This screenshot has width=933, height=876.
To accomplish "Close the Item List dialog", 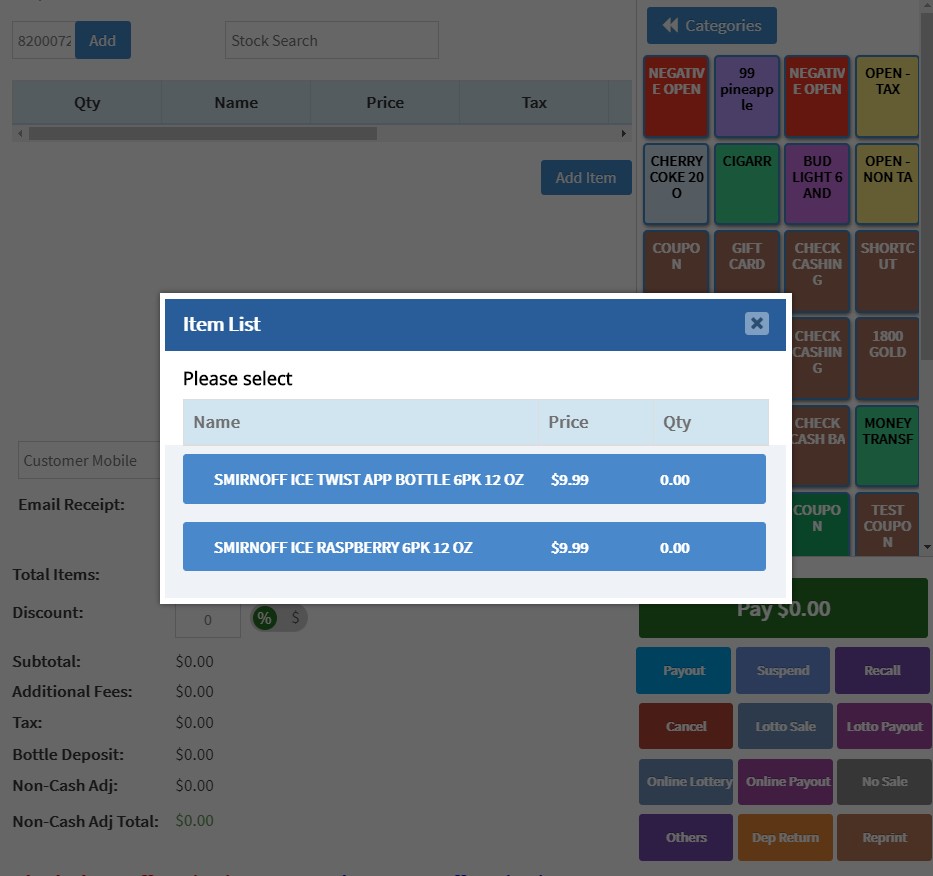I will 756,323.
